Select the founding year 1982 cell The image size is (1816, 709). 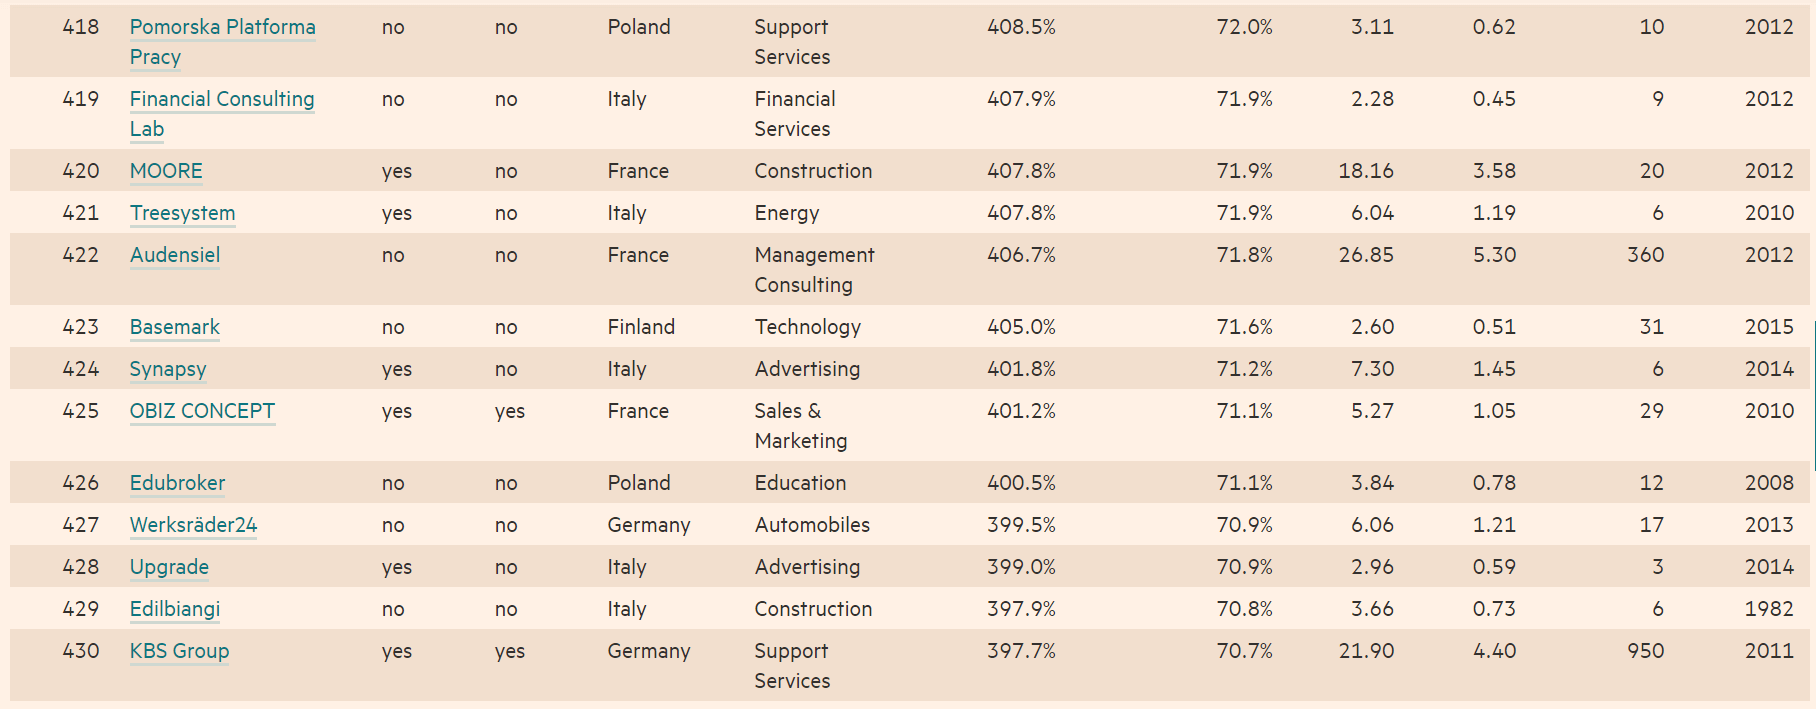tap(1769, 609)
